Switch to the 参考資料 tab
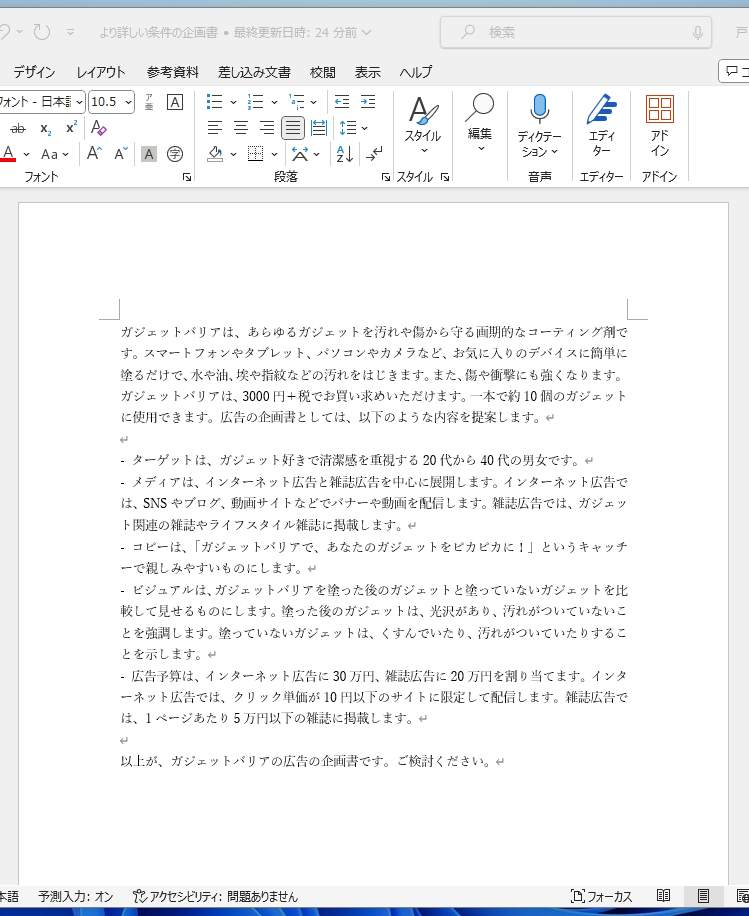Screen dimensions: 749x916 (172, 72)
